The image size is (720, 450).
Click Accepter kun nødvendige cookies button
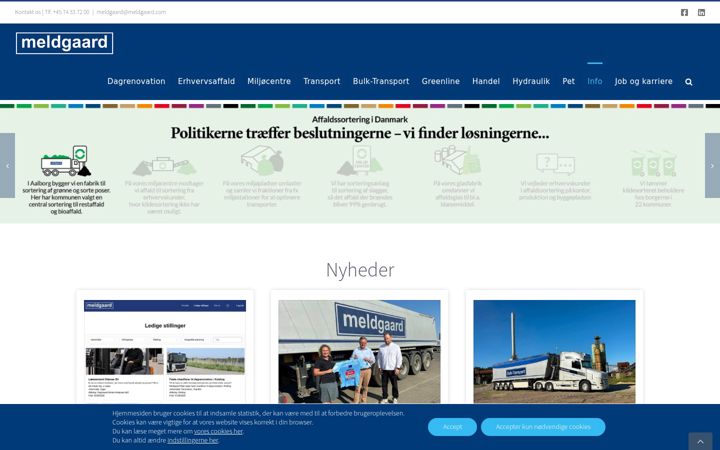click(x=543, y=427)
